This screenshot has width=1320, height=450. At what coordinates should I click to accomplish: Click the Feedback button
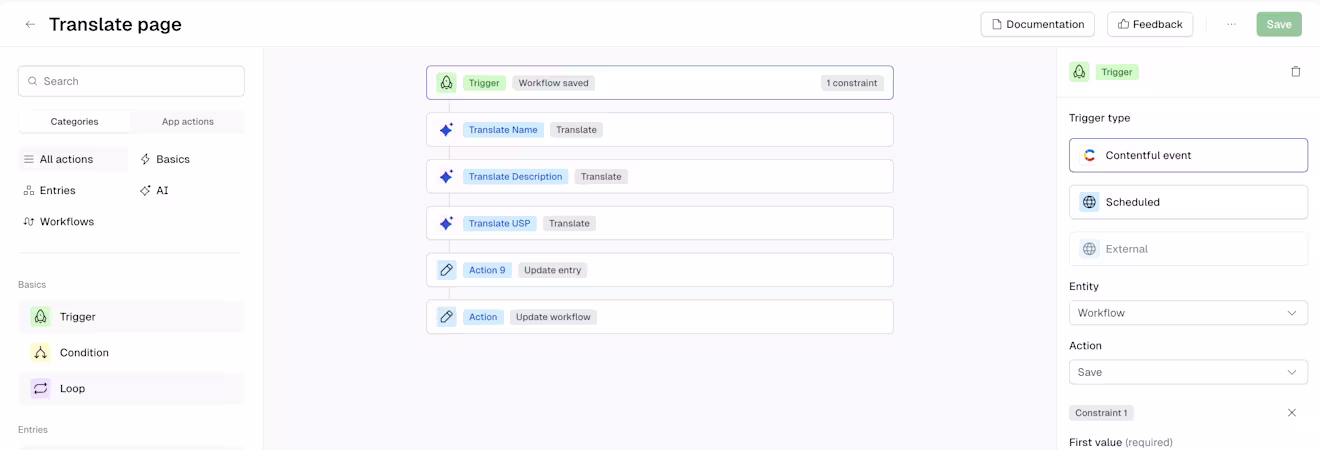point(1150,24)
